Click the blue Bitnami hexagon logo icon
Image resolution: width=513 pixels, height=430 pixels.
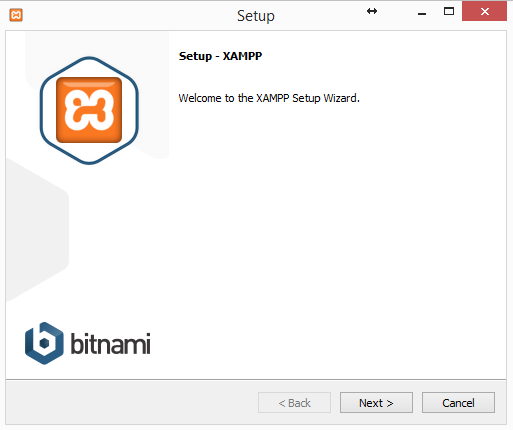tap(44, 343)
